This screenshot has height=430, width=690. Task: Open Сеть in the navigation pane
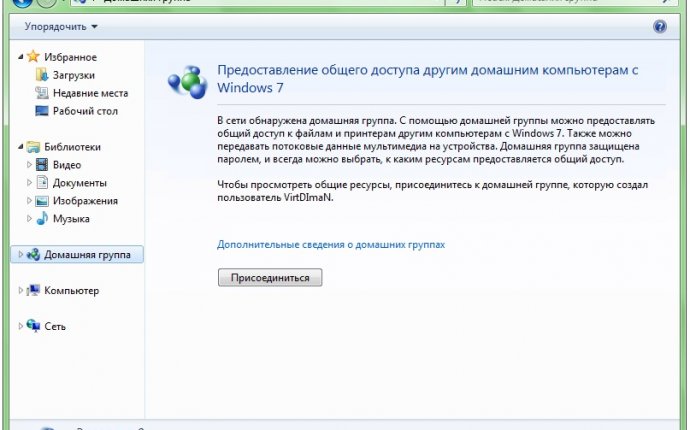[55, 327]
